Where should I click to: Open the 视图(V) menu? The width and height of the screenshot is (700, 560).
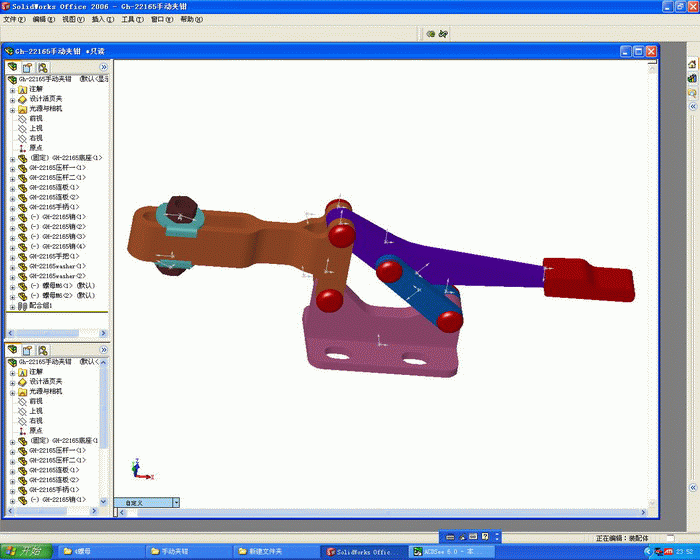(73, 19)
